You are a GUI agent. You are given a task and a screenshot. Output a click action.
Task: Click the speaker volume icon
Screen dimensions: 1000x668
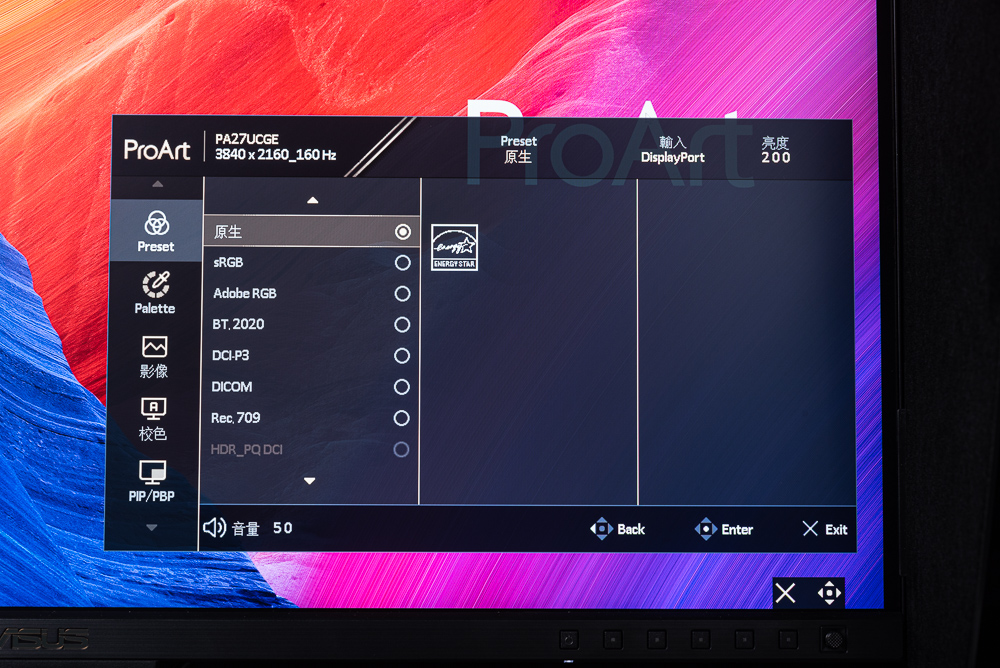(214, 528)
